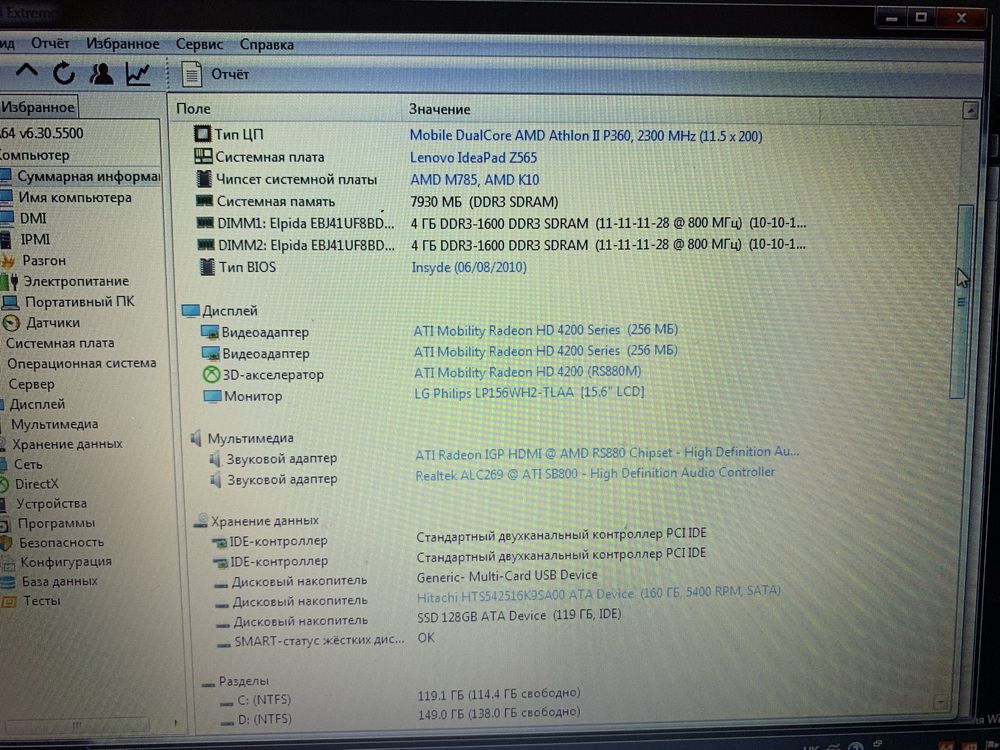Viewport: 1000px width, 750px height.
Task: Expand the Мультимедиа tree node in sidebar
Action: pyautogui.click(x=54, y=424)
